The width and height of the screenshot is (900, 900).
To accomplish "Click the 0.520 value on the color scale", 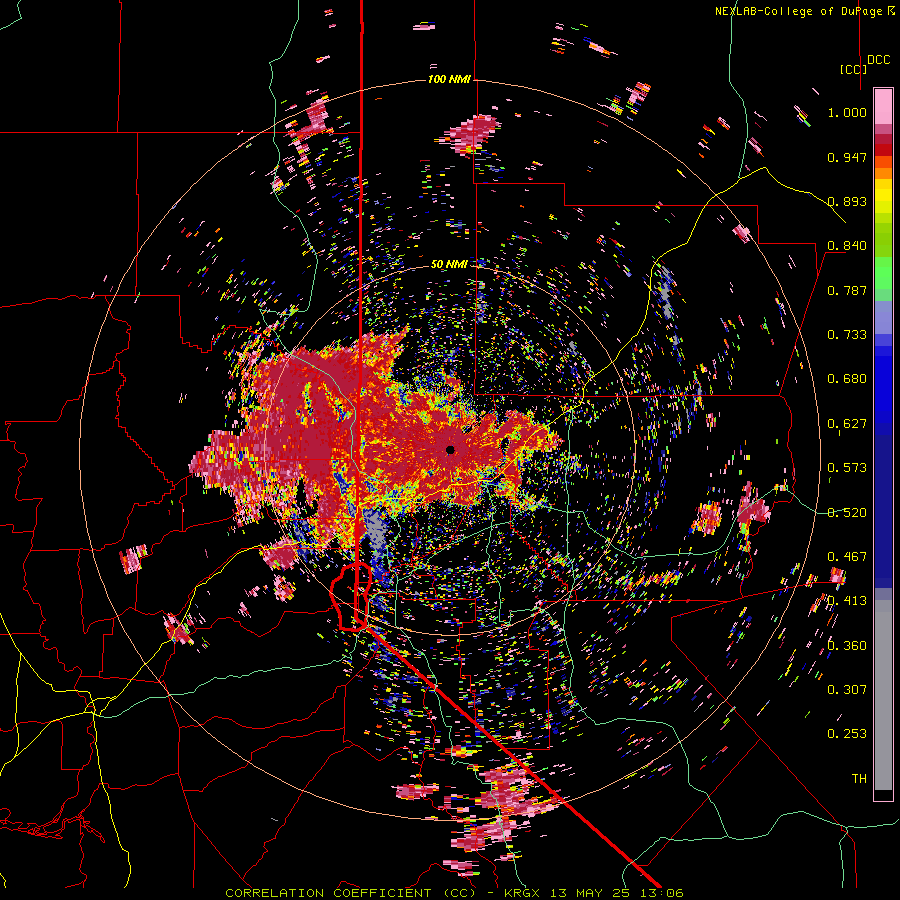I will click(847, 513).
